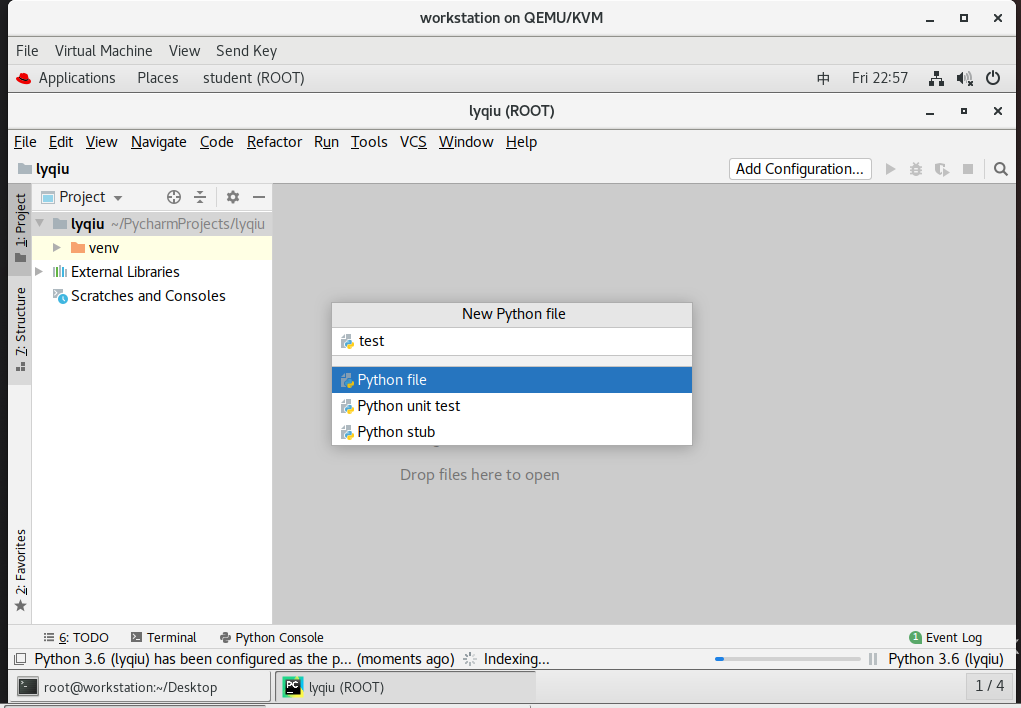Click tool windows toggle icon in status bar

20,659
